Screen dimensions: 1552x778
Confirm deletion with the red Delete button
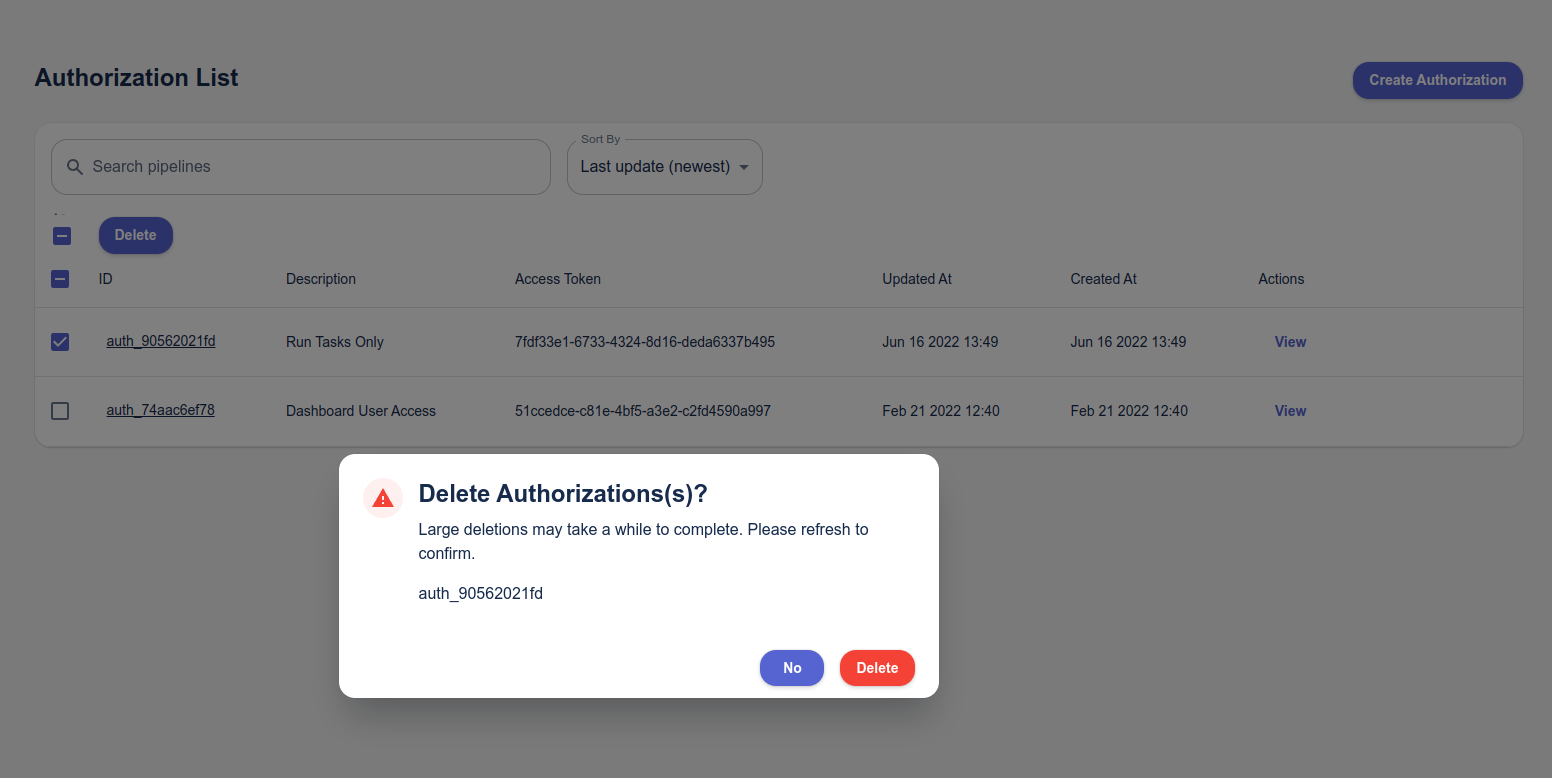[x=877, y=668]
